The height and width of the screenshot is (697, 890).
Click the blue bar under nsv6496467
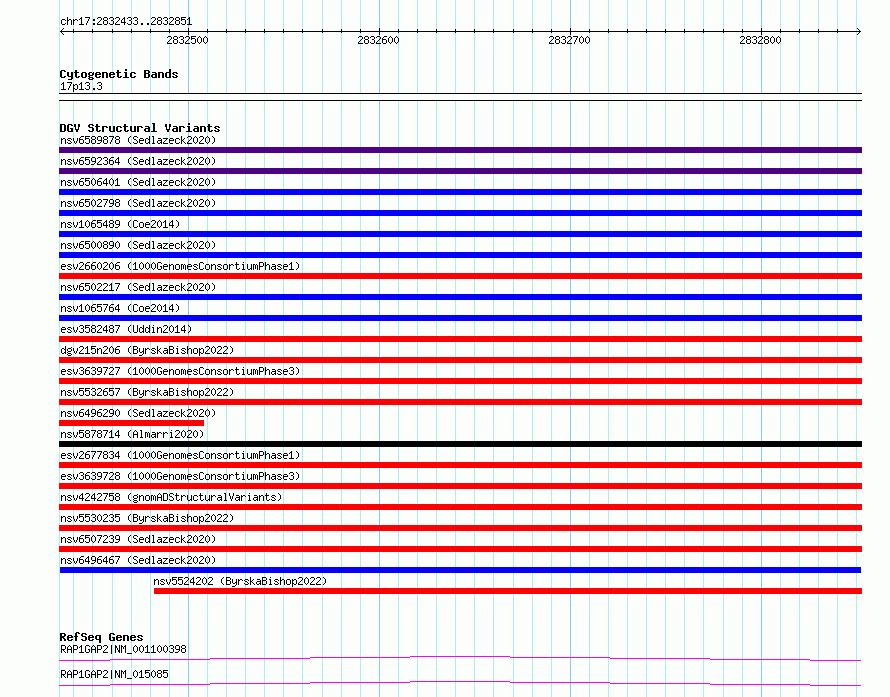pyautogui.click(x=460, y=570)
